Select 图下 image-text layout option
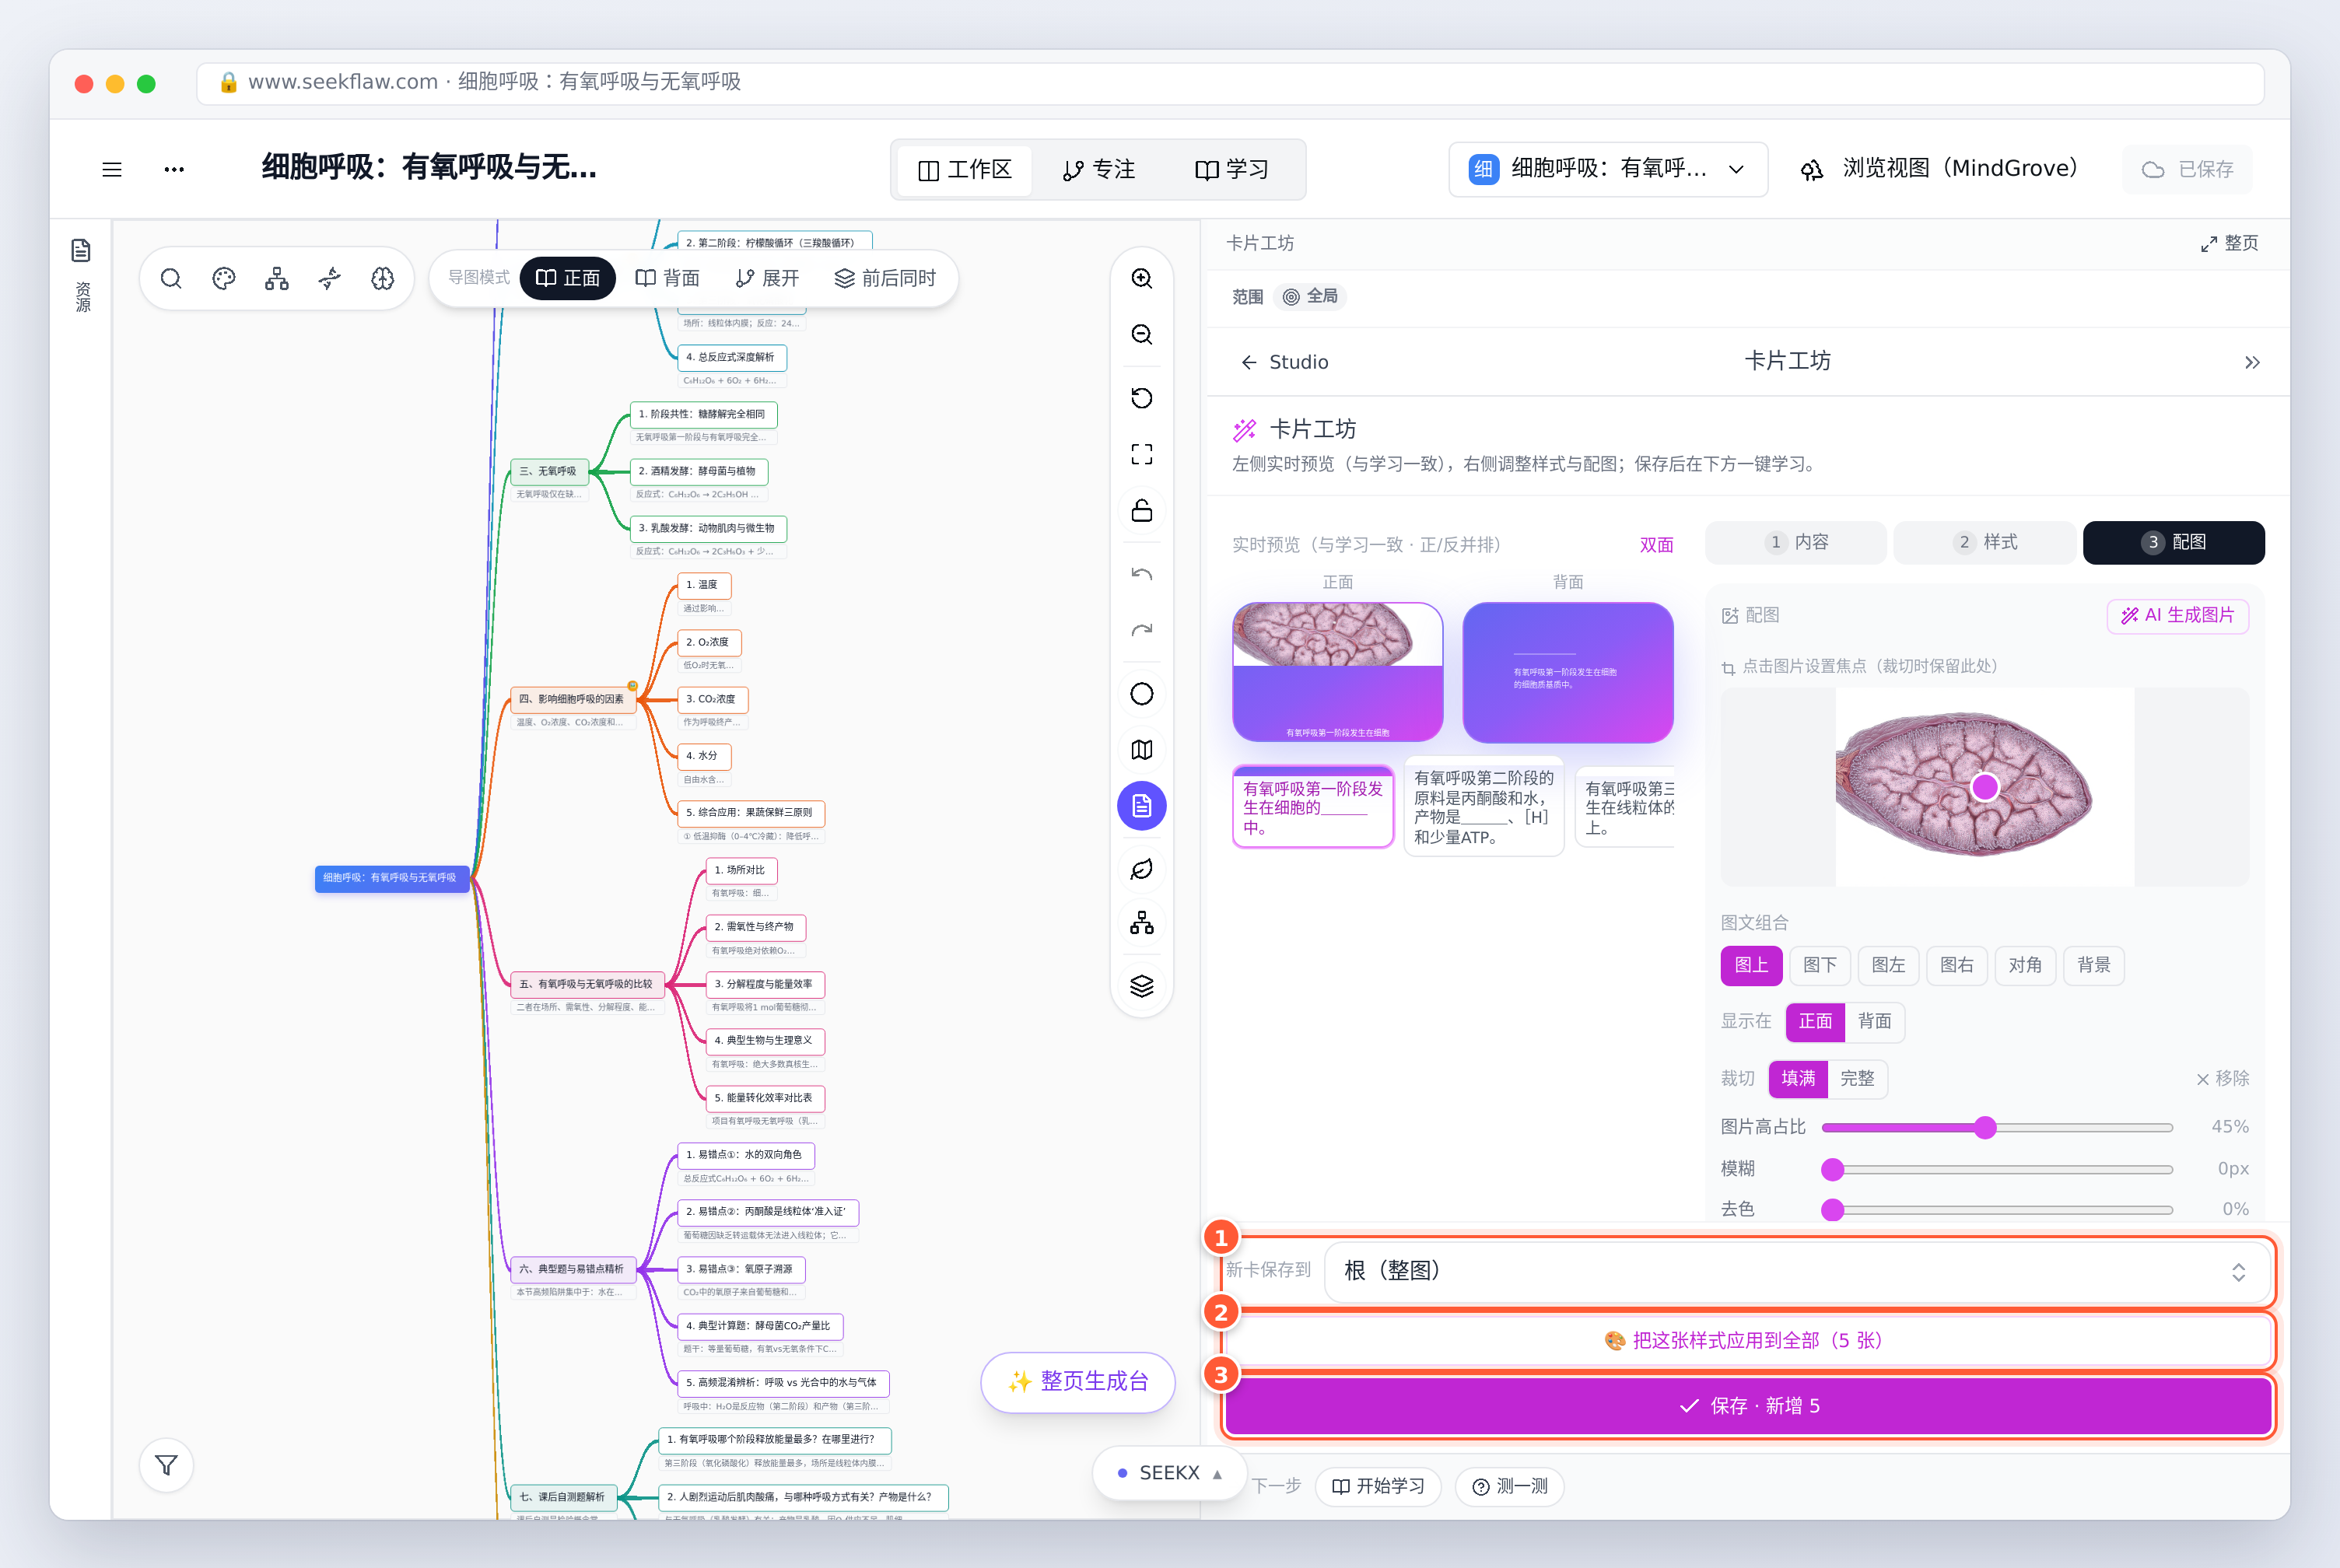 click(1820, 965)
